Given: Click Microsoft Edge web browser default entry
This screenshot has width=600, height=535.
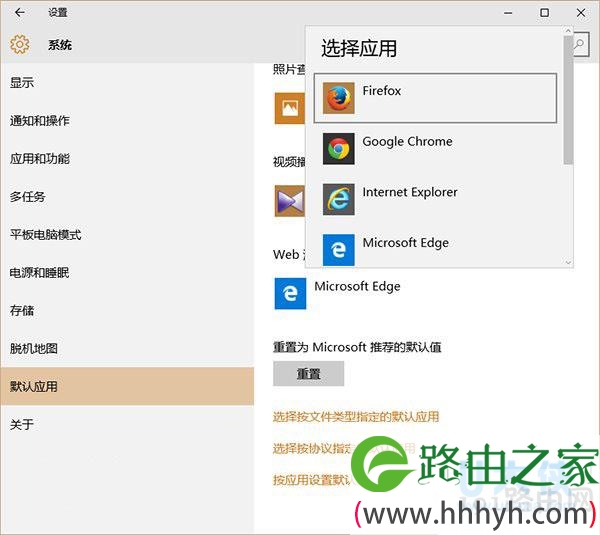Looking at the screenshot, I should 338,294.
